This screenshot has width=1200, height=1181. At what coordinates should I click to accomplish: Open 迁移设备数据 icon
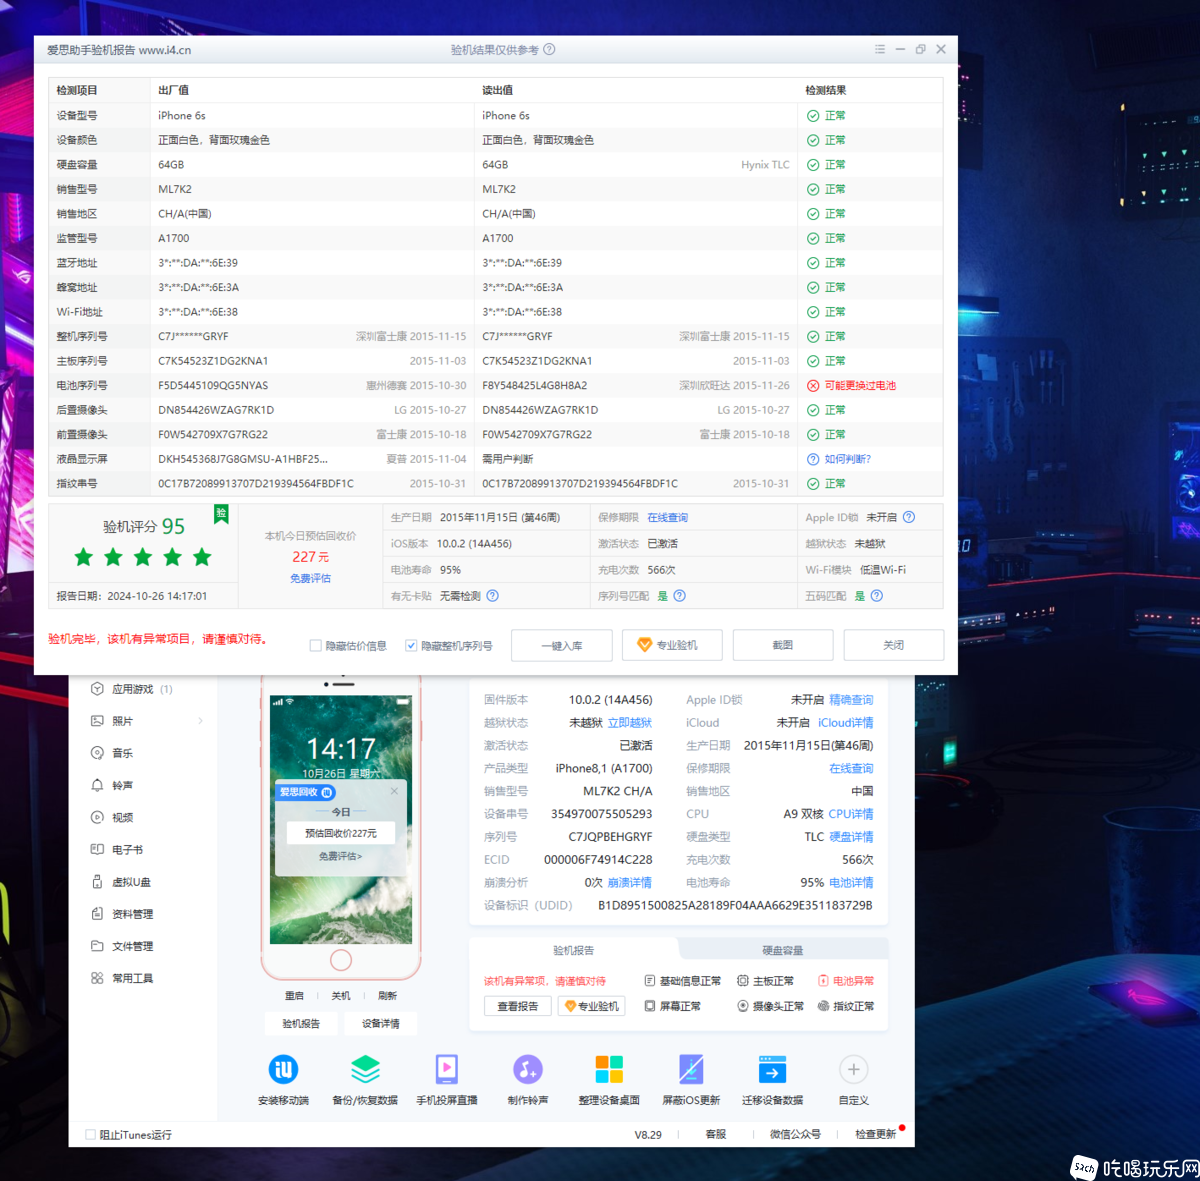772,1070
